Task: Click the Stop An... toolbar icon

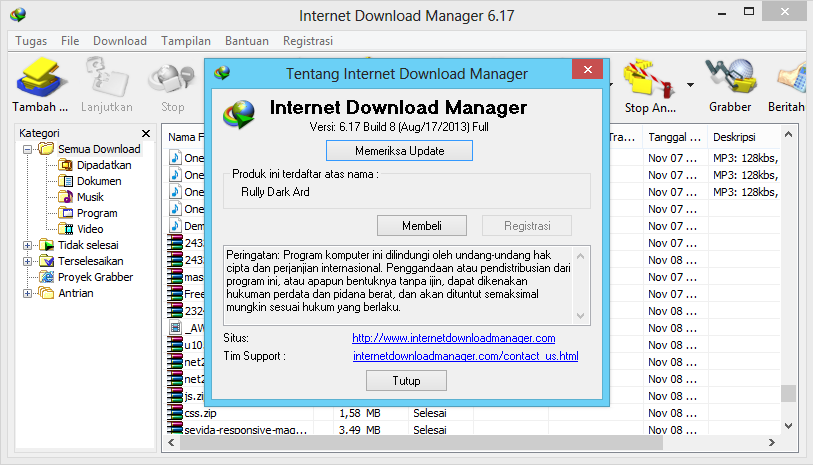Action: pos(650,79)
